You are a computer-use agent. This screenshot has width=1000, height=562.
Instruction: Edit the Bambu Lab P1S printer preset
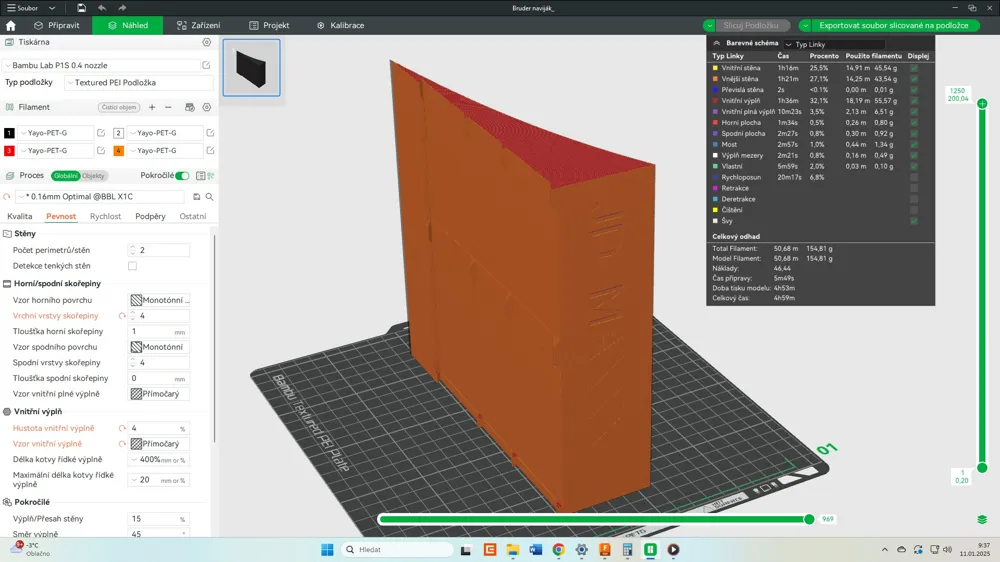click(206, 65)
